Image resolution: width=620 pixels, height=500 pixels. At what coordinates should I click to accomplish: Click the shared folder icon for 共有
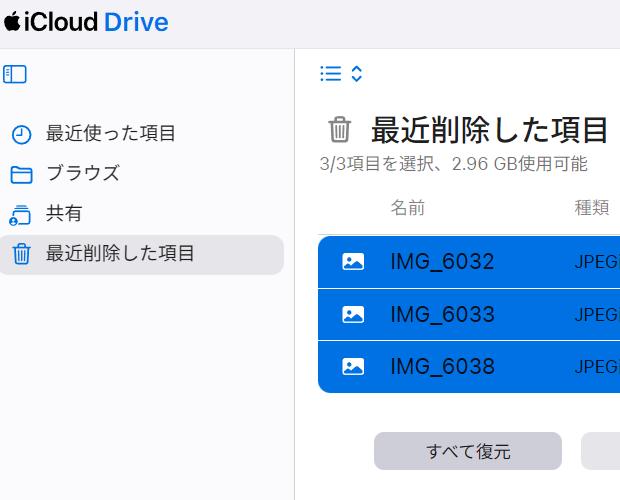(x=20, y=215)
